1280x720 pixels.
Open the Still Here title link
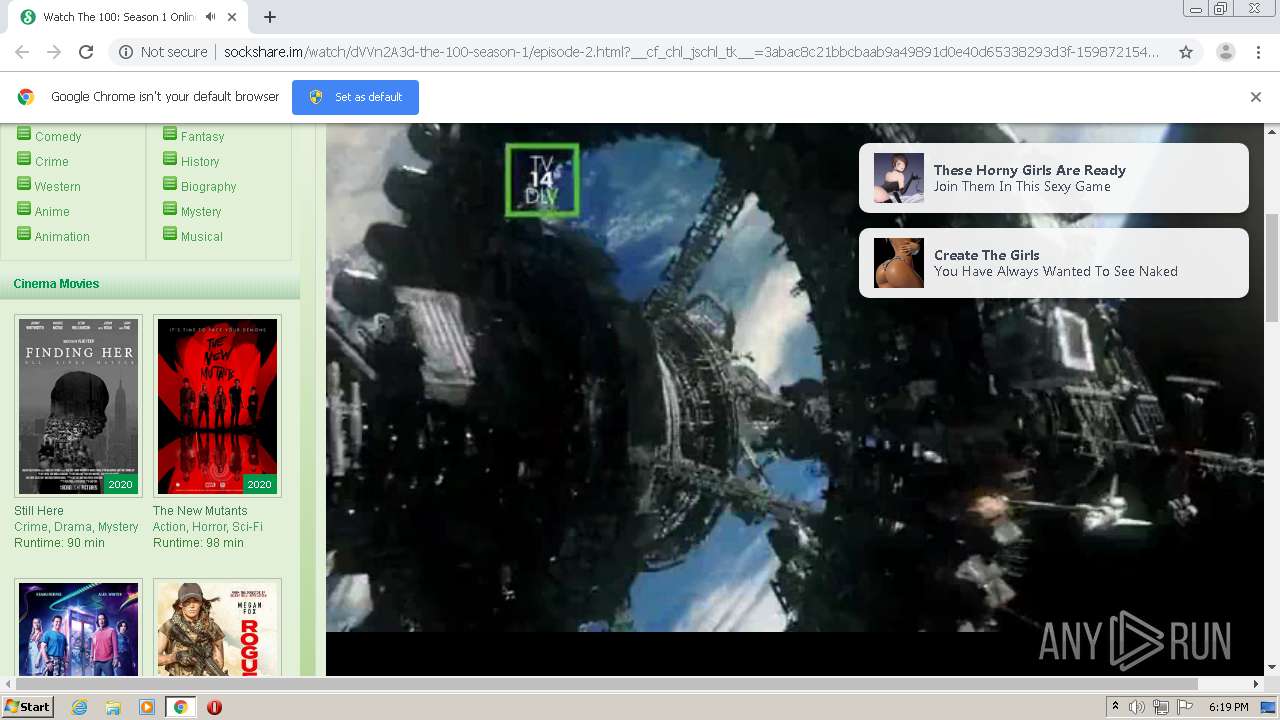coord(39,511)
